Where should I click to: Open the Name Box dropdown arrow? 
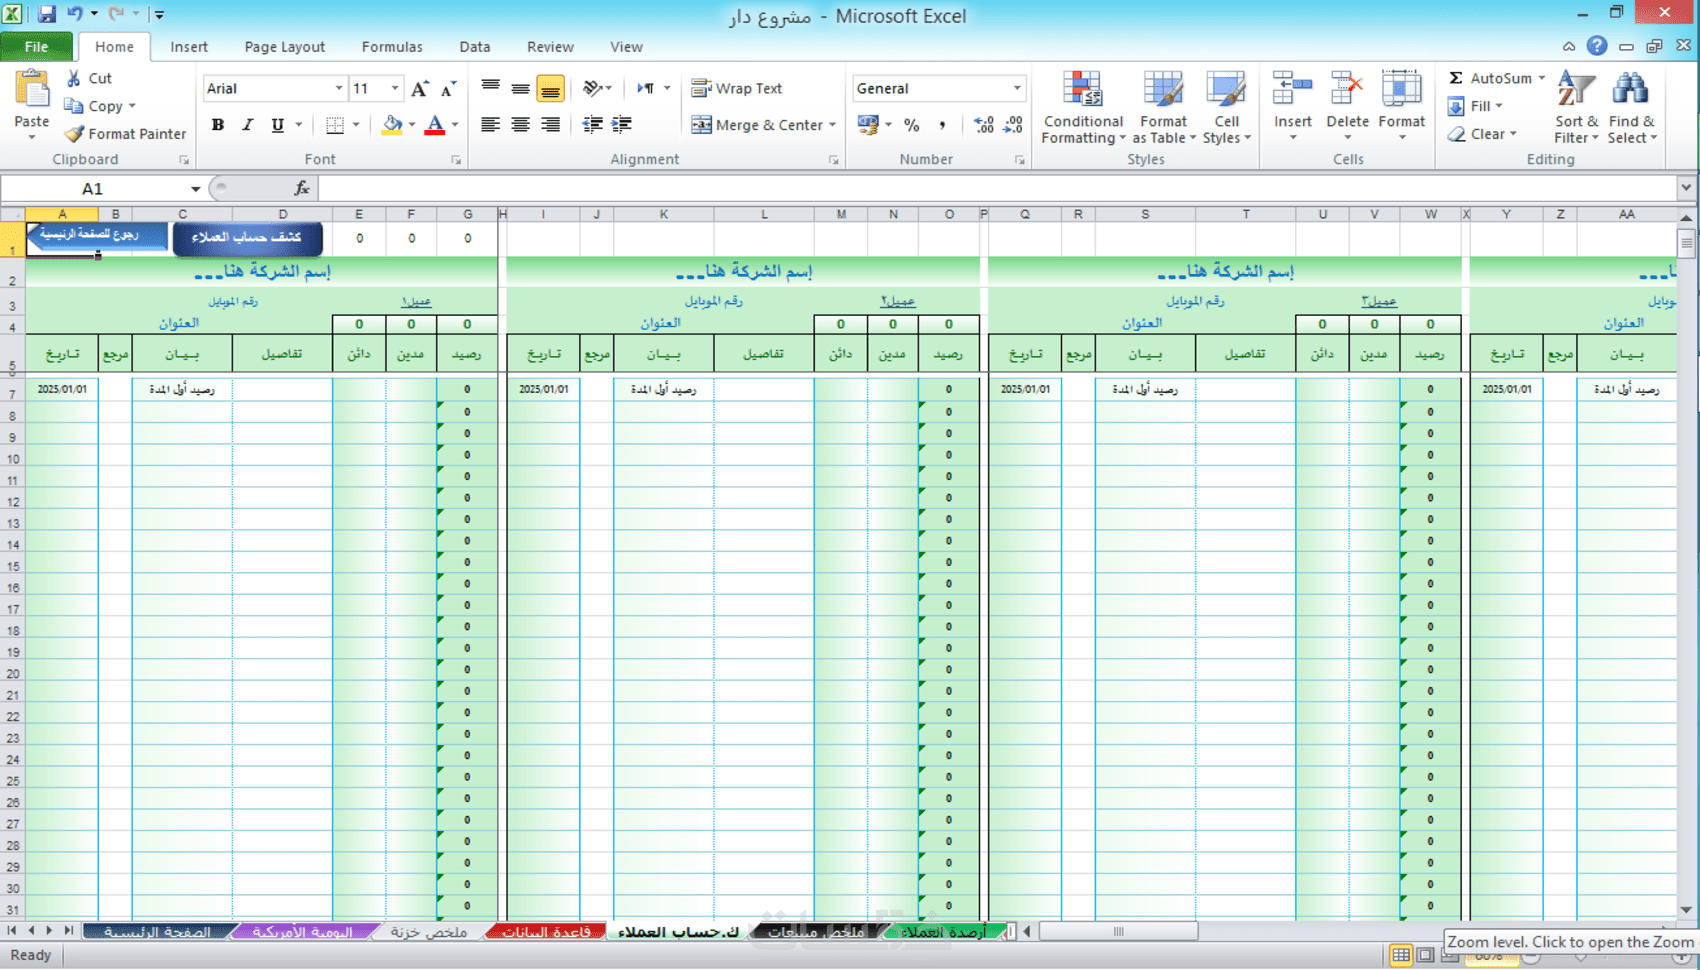[x=195, y=189]
